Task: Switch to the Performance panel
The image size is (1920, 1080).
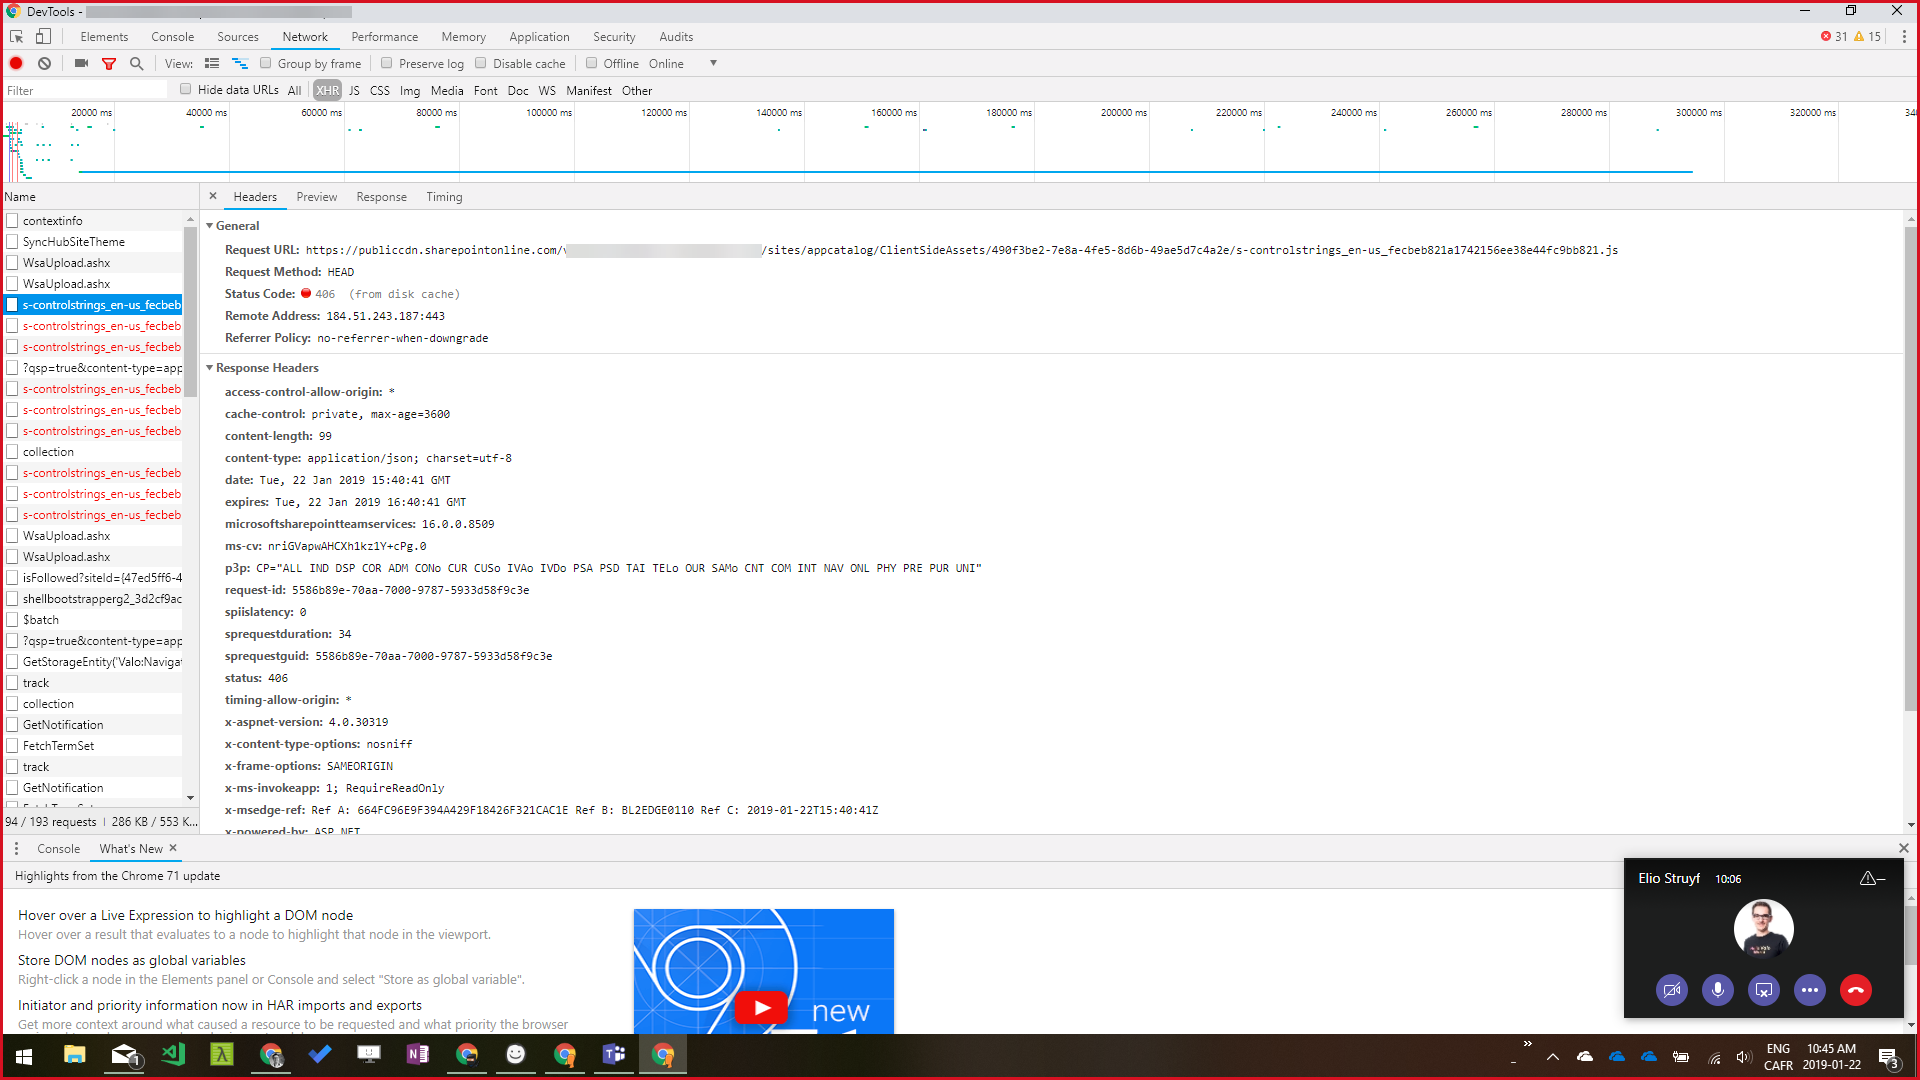Action: (384, 36)
